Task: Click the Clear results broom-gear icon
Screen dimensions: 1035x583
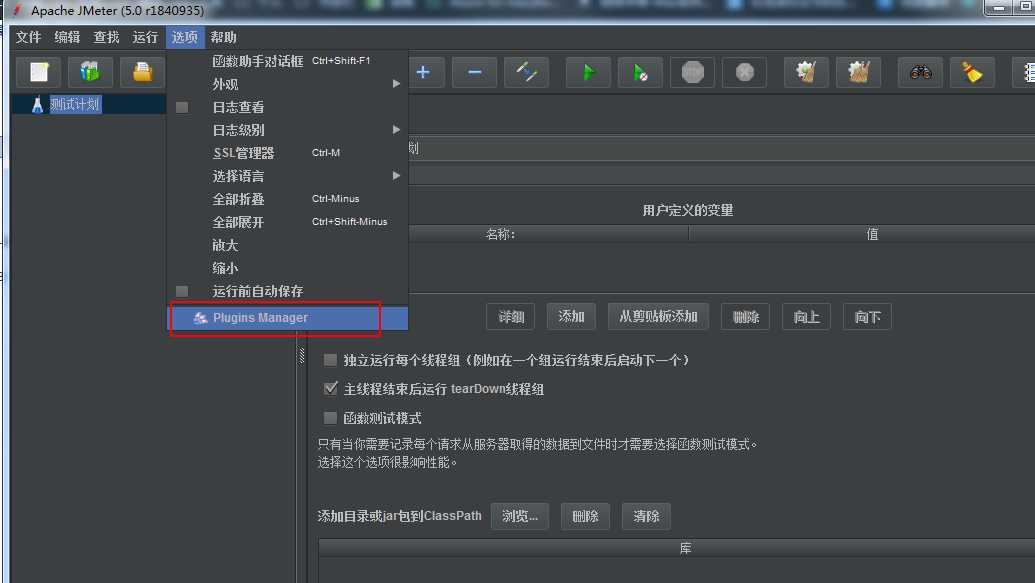Action: point(806,72)
